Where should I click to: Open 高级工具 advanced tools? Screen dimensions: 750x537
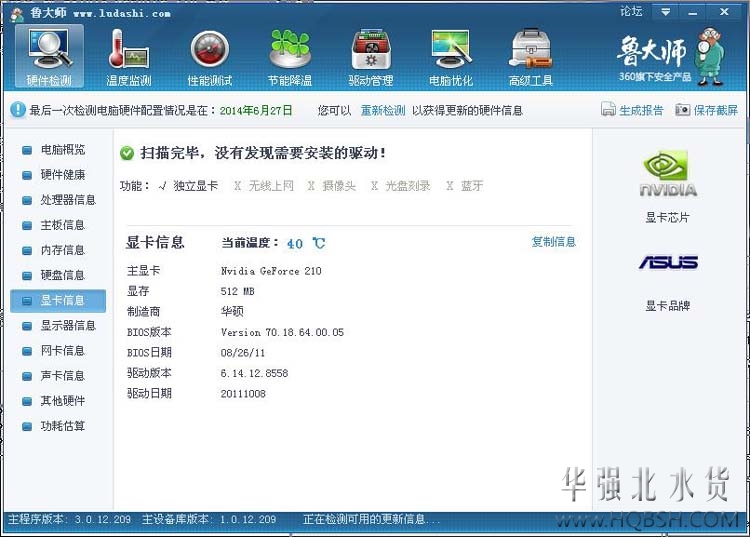[531, 56]
